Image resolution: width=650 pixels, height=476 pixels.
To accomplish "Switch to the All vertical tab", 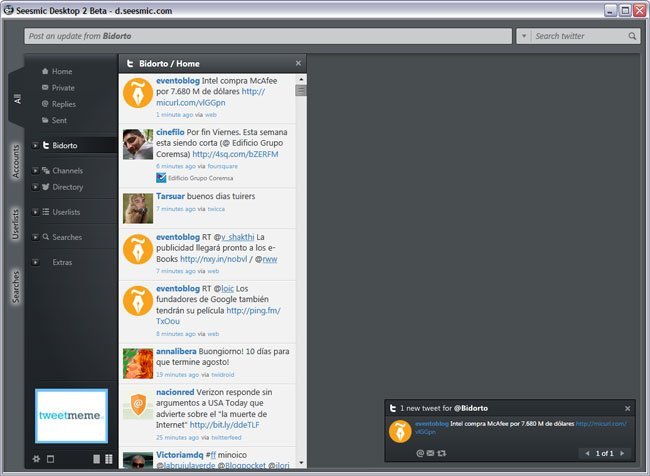I will tap(17, 98).
